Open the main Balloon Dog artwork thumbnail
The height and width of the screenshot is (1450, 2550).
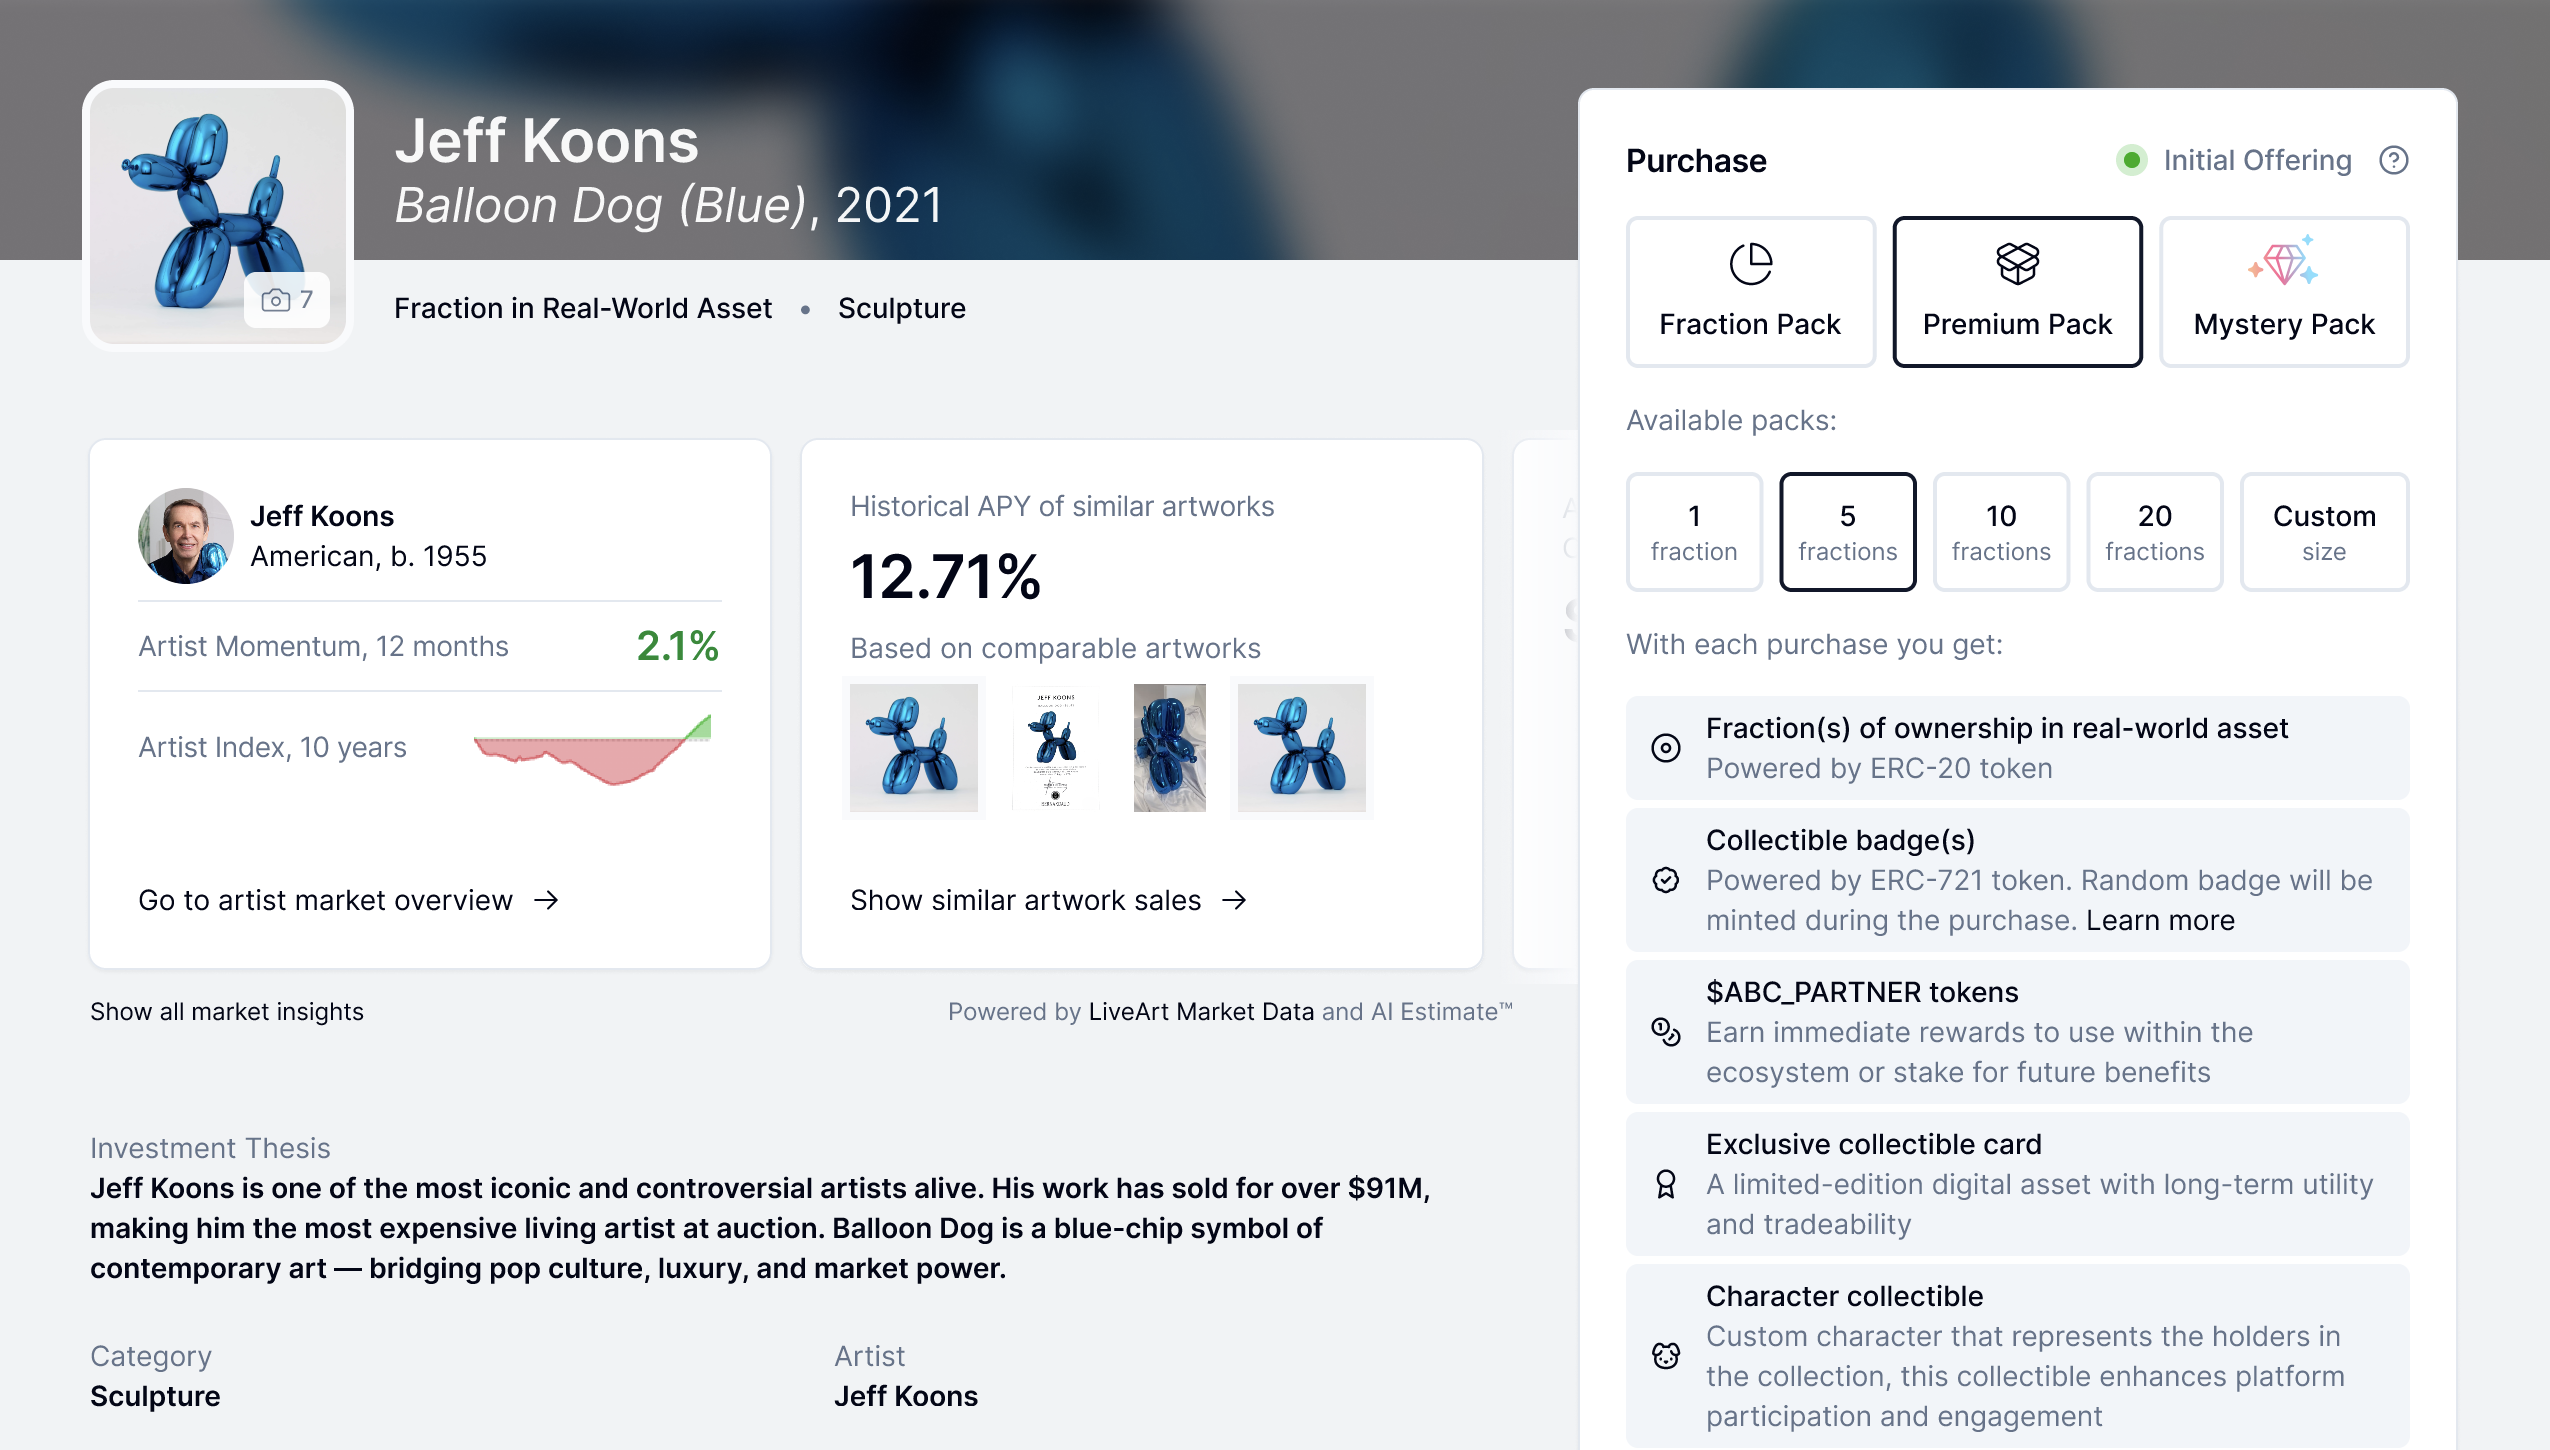coord(218,216)
